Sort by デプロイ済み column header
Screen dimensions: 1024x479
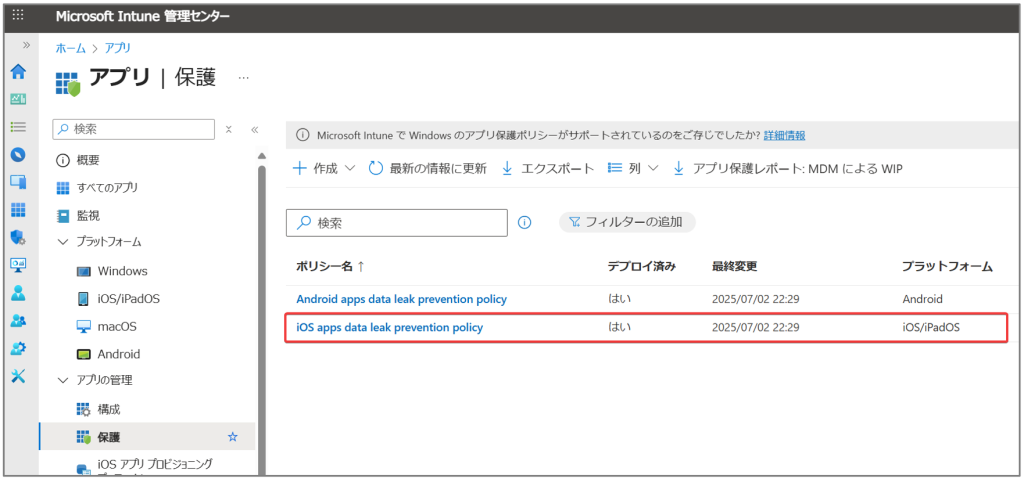point(641,267)
